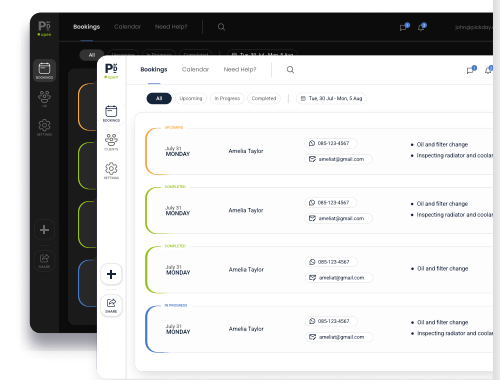Viewport: 500px width, 380px height.
Task: Open the In Progress booking card for Amelia Taylor
Action: [x=319, y=329]
